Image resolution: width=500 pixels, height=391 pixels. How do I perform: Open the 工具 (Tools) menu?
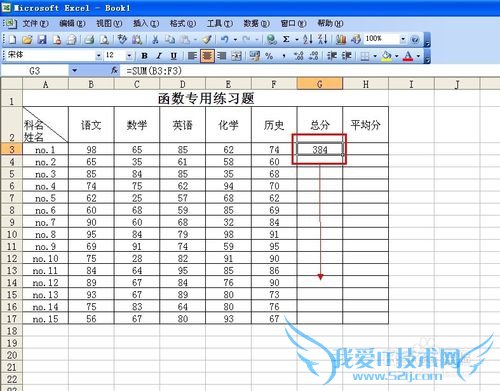click(220, 24)
